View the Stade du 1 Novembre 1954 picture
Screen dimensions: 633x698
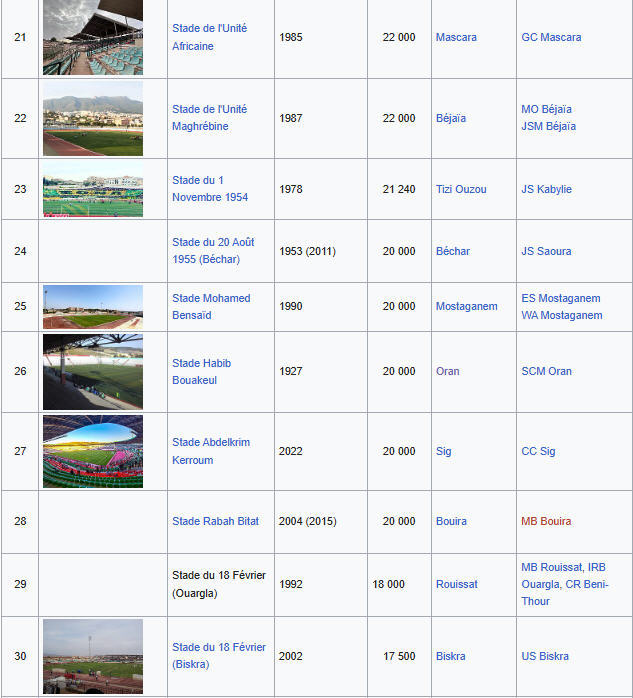click(x=93, y=189)
